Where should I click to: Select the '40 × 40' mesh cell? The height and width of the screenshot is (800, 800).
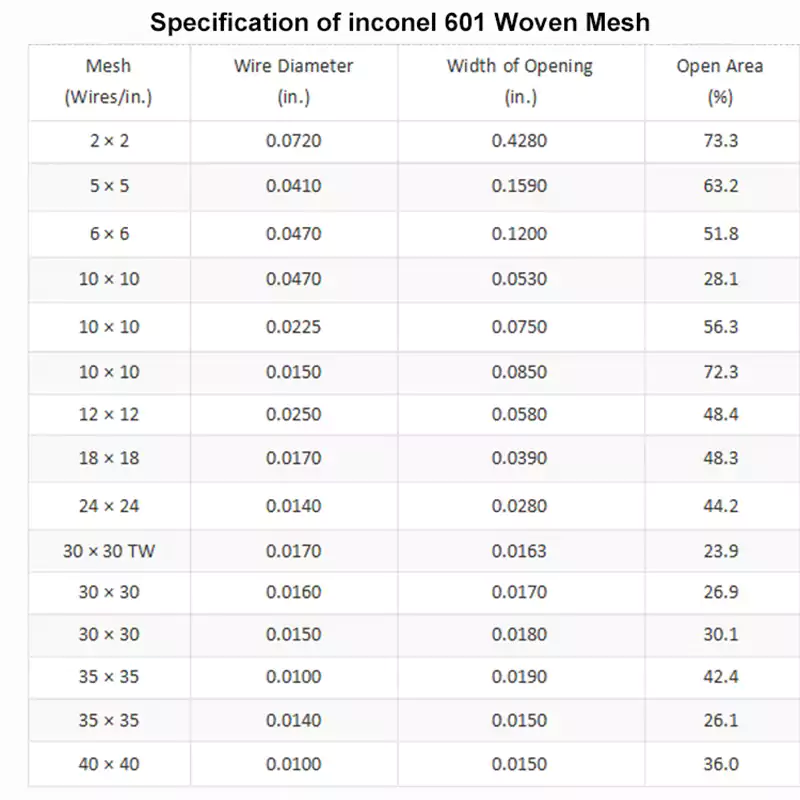point(109,764)
